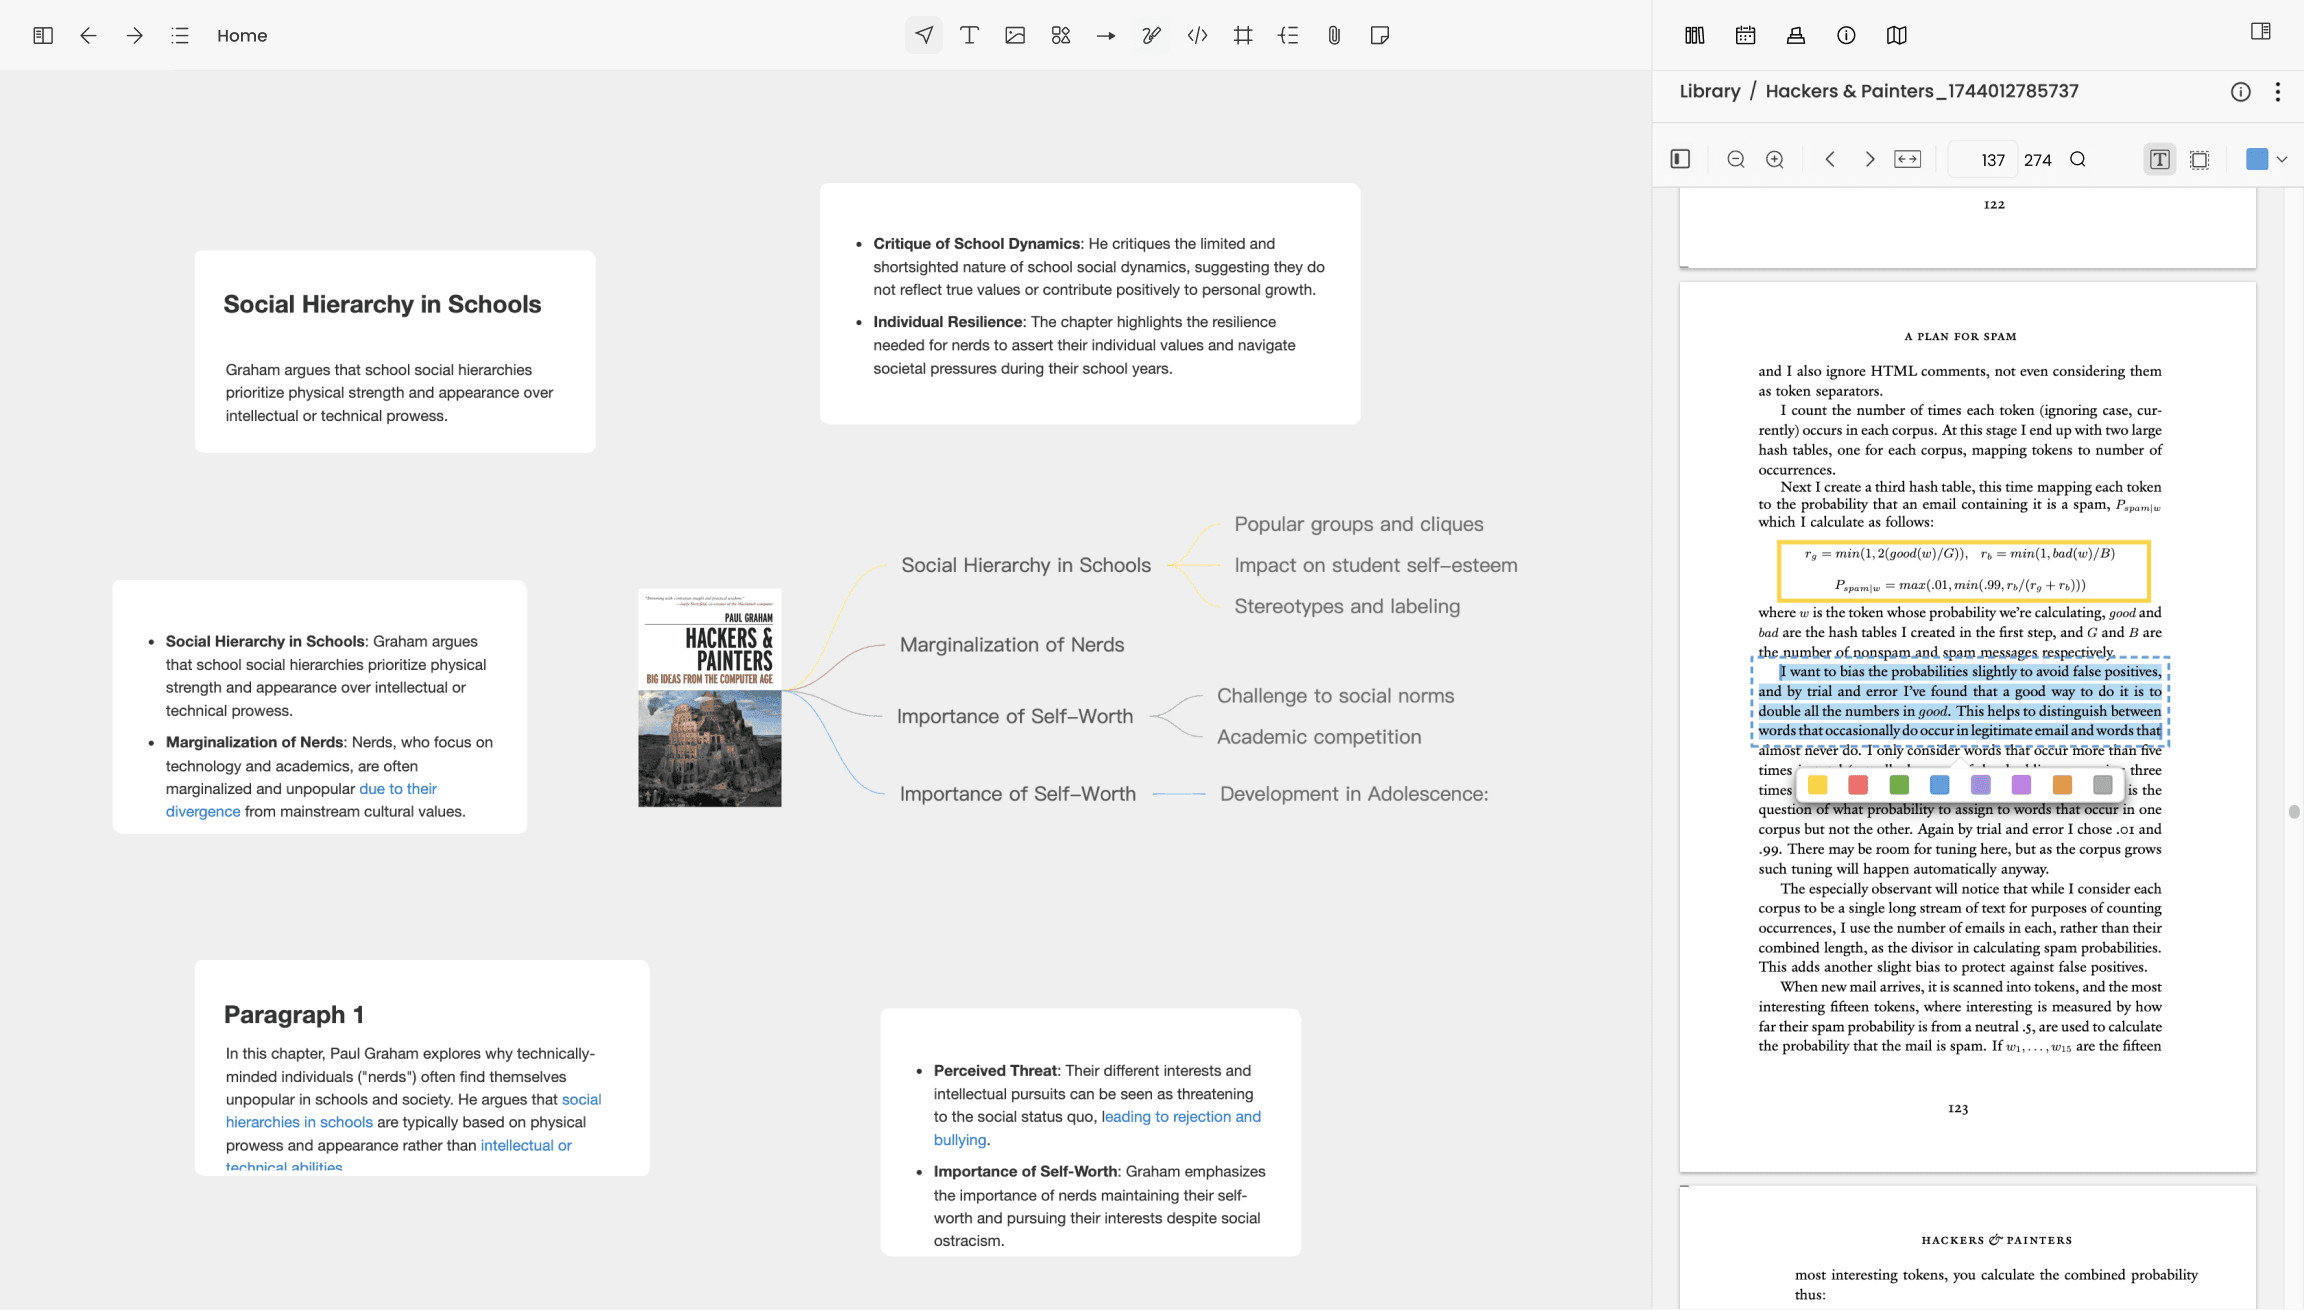Select the sticky note tool
This screenshot has width=2304, height=1310.
tap(1380, 35)
